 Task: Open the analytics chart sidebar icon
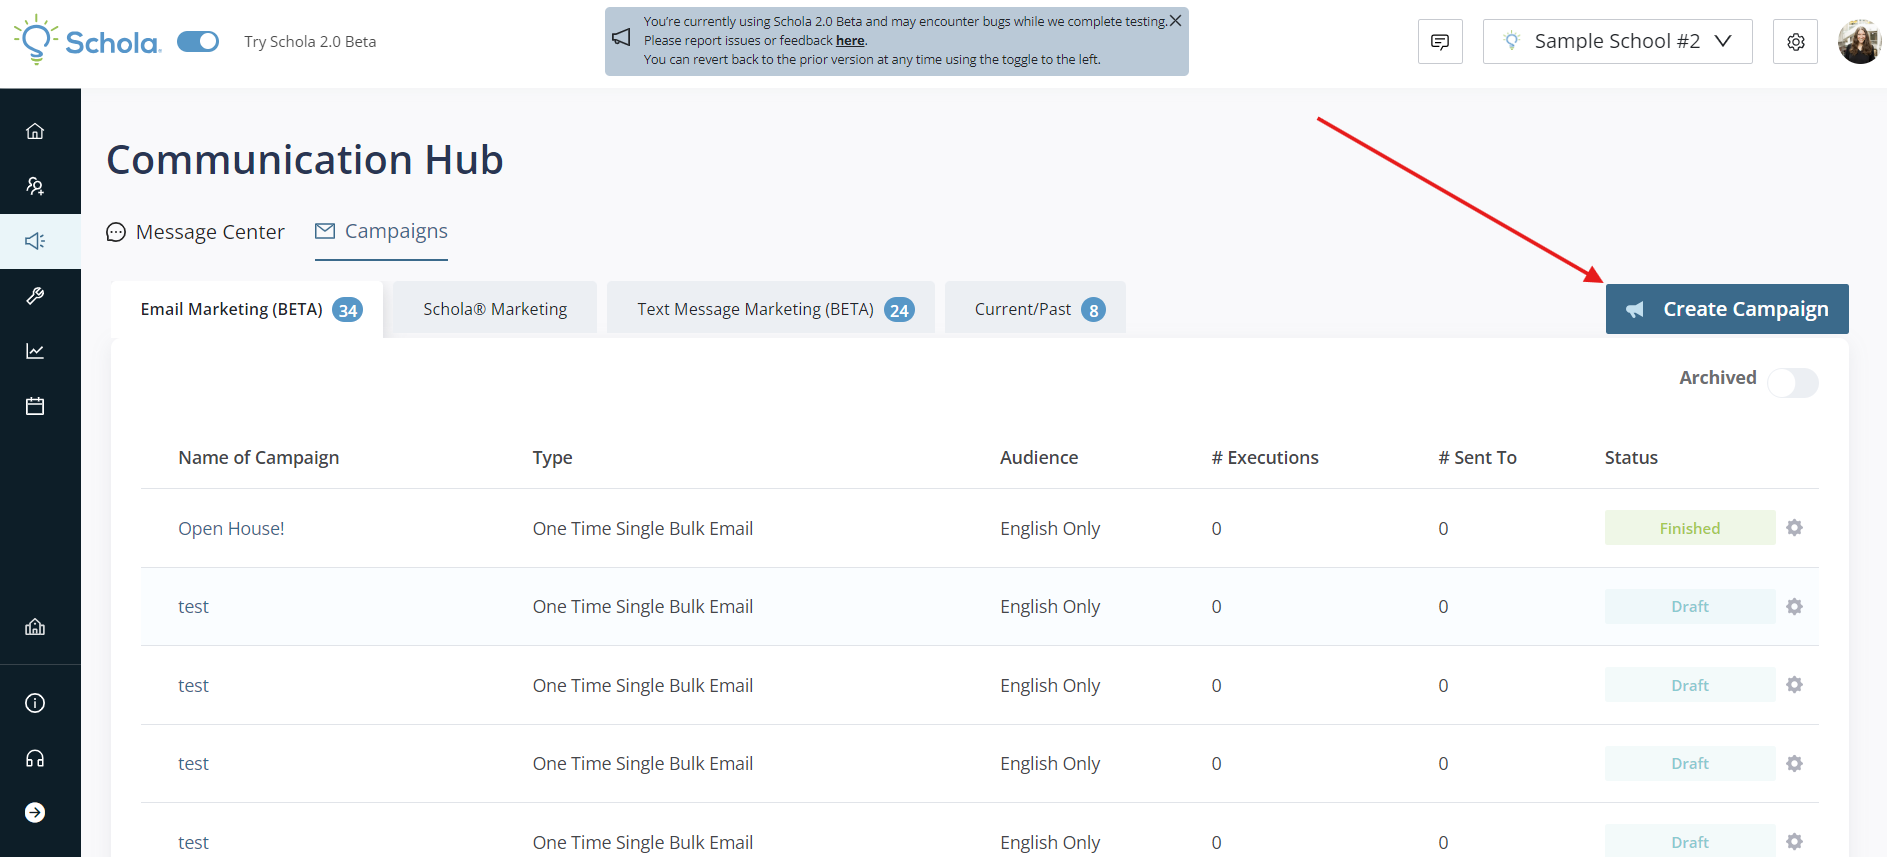(x=35, y=351)
